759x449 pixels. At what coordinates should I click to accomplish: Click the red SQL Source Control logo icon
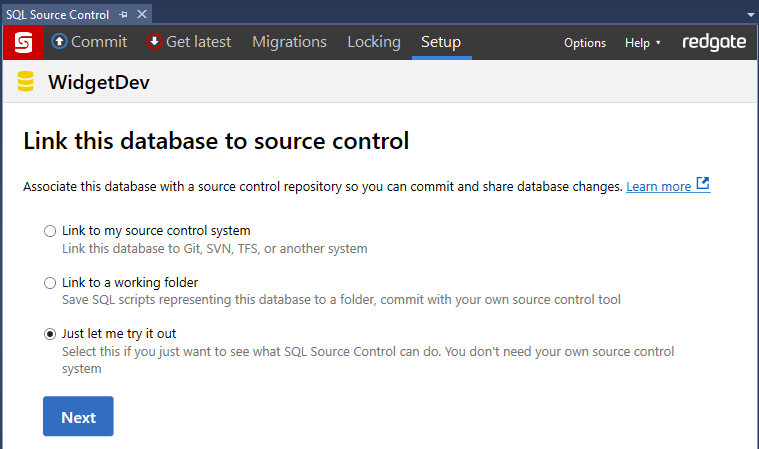pyautogui.click(x=22, y=42)
